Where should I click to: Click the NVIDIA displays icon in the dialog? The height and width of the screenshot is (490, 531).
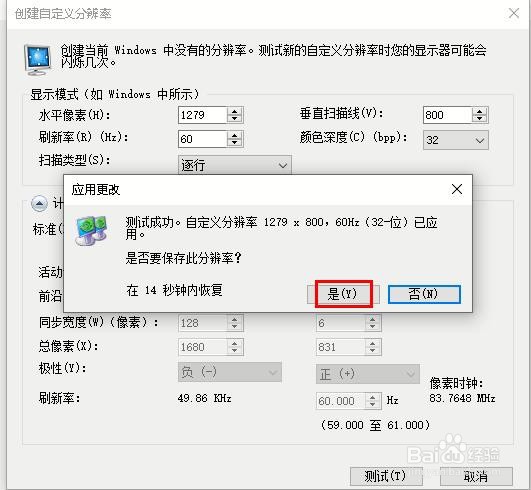point(91,230)
